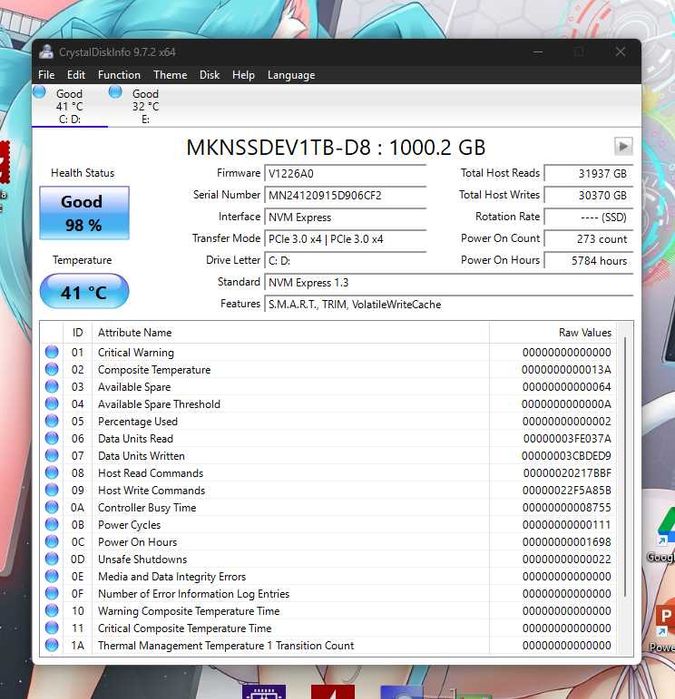Click the Power Cycles attribute name
The height and width of the screenshot is (699, 675).
click(129, 525)
